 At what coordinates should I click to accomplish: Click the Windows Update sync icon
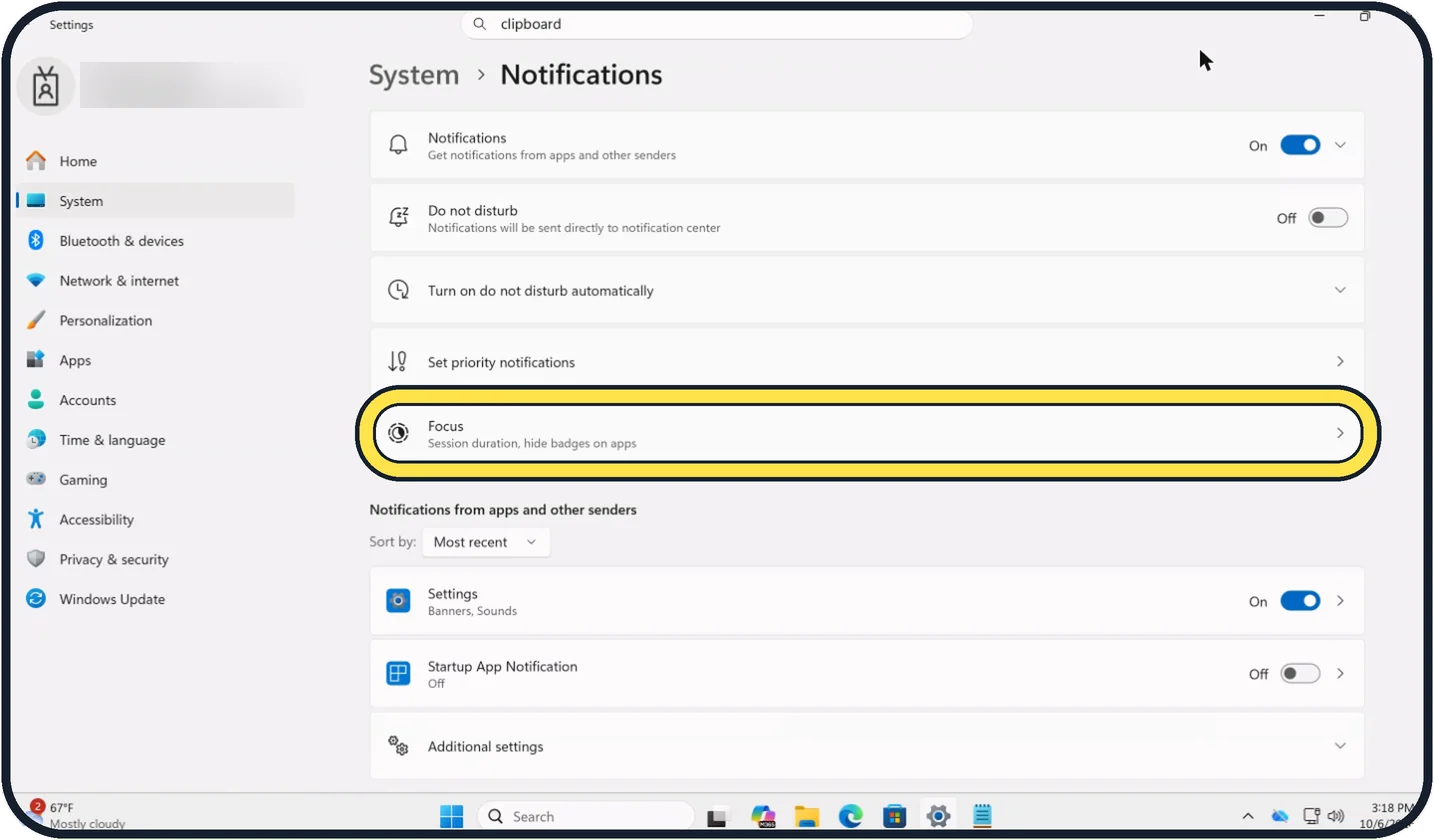tap(36, 599)
